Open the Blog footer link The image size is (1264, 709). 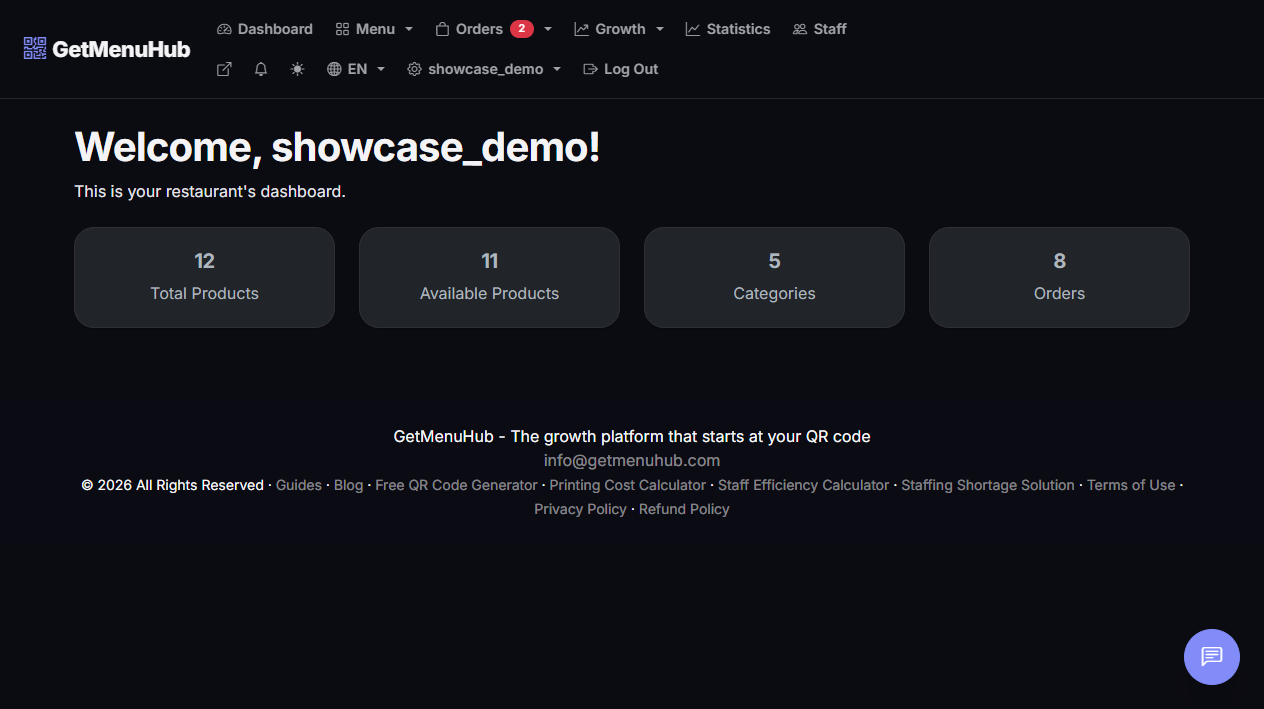(x=349, y=485)
